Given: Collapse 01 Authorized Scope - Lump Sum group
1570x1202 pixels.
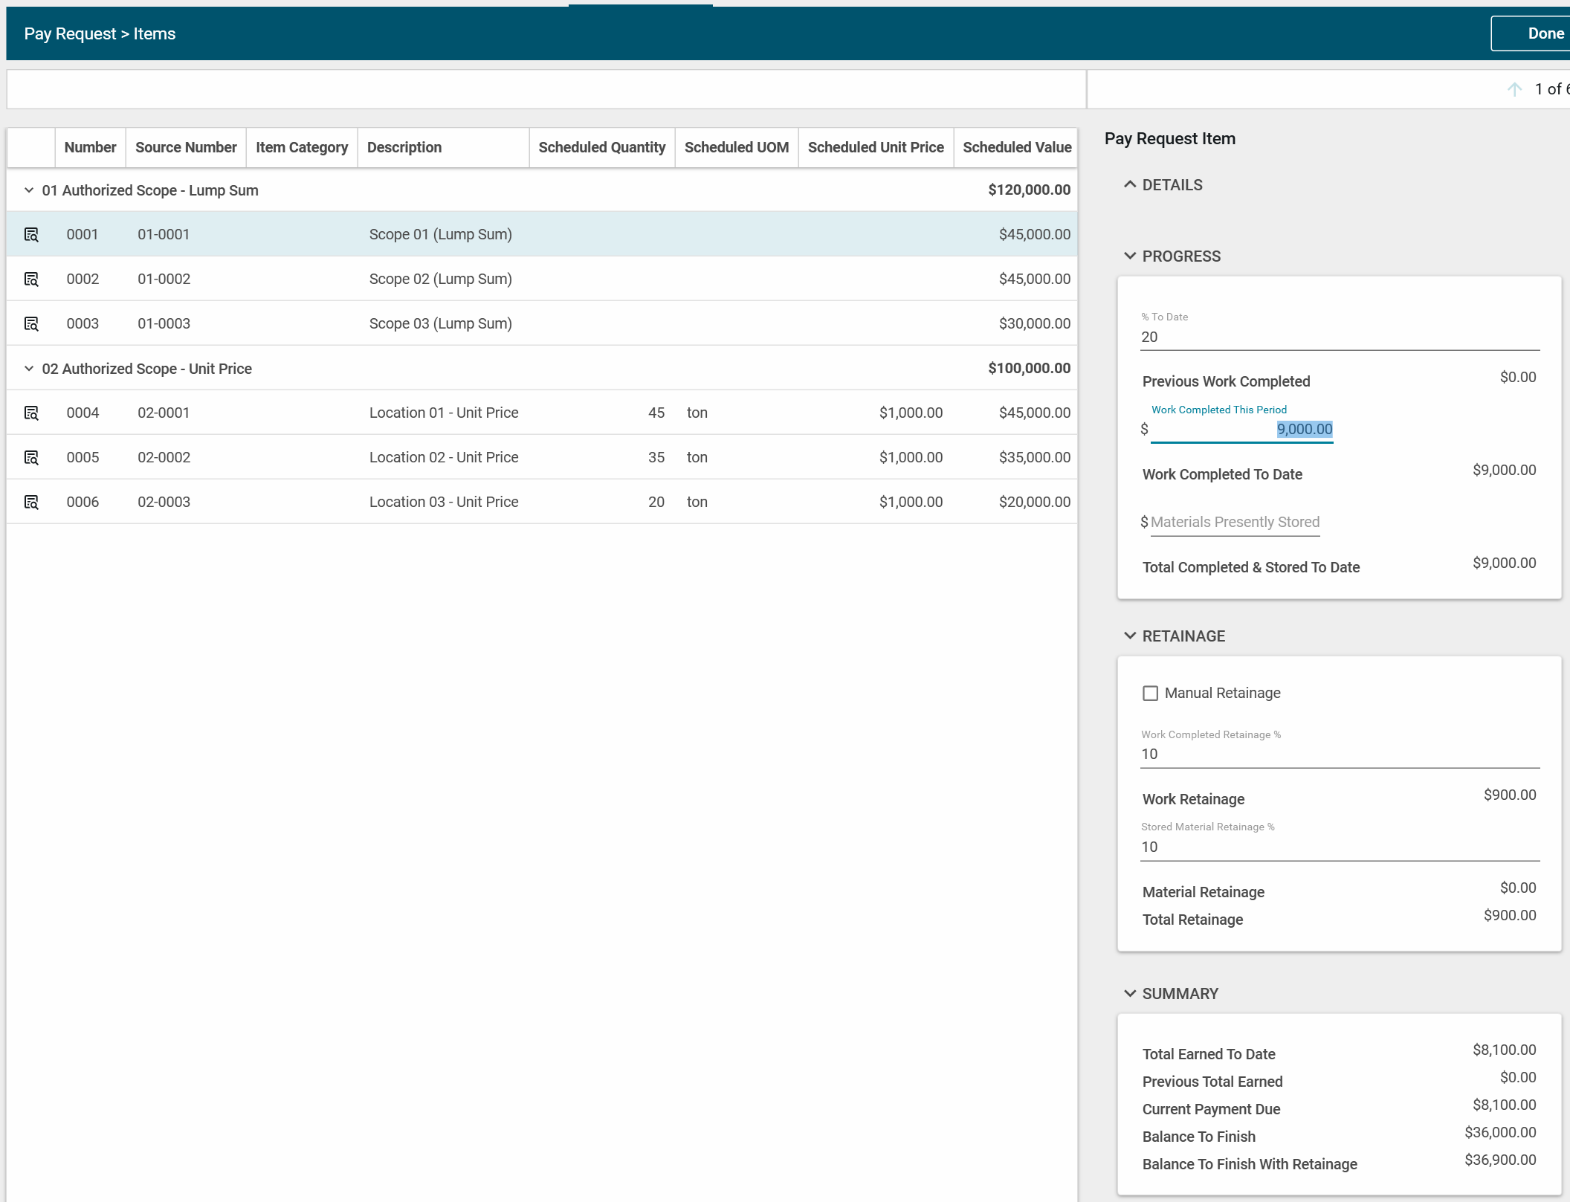Looking at the screenshot, I should coord(29,190).
